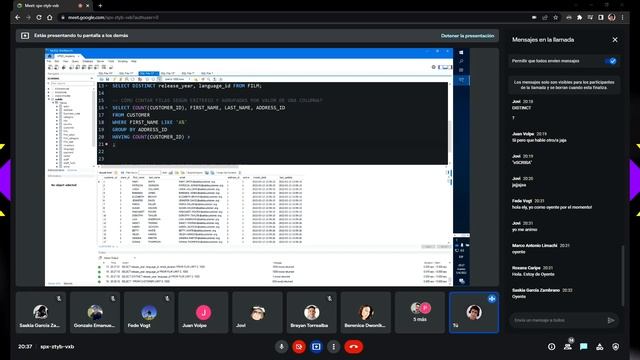Screen dimensions: 640x360
Task: Toggle Permitir que todos envíen mensajes switch
Action: coord(611,61)
